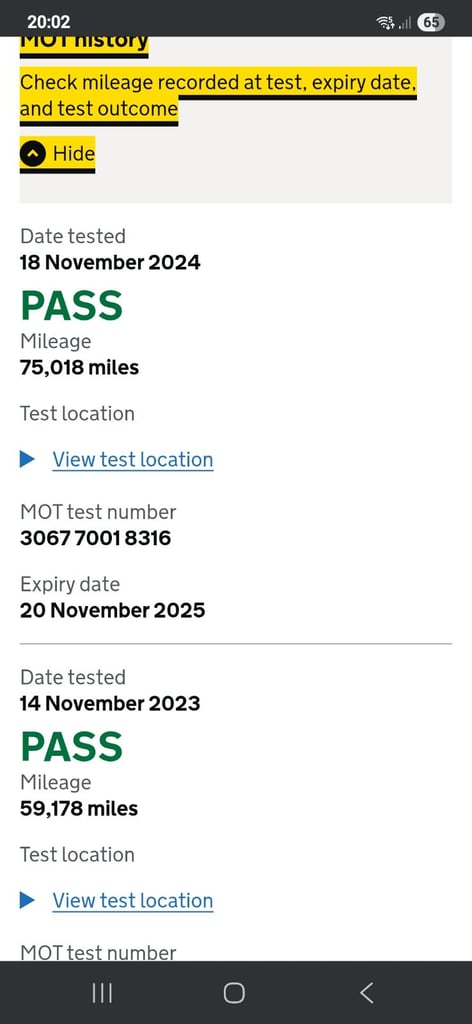
Task: Open View test location under 75,018 miles
Action: 133,460
